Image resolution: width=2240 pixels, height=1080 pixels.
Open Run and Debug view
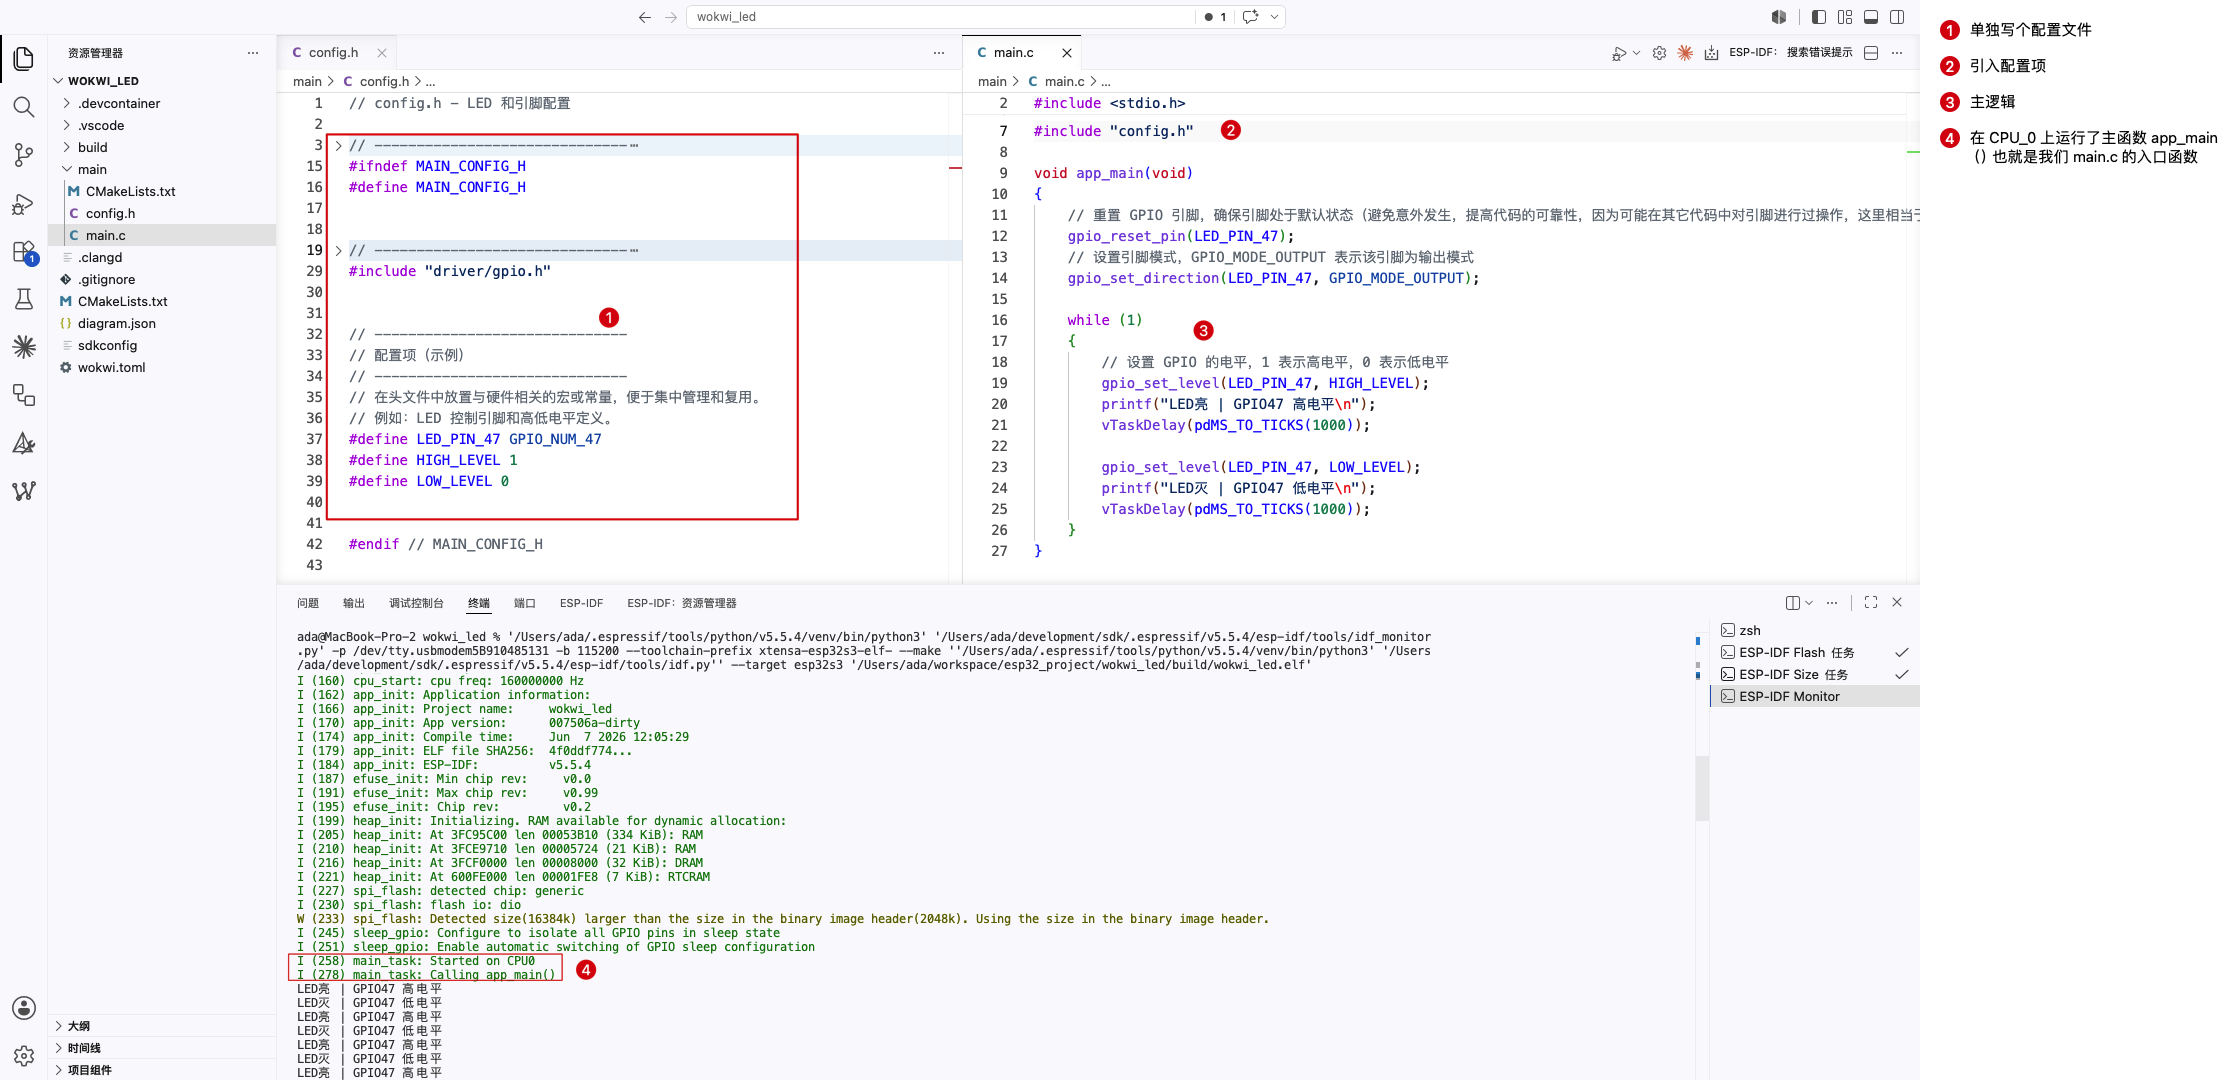click(x=24, y=204)
